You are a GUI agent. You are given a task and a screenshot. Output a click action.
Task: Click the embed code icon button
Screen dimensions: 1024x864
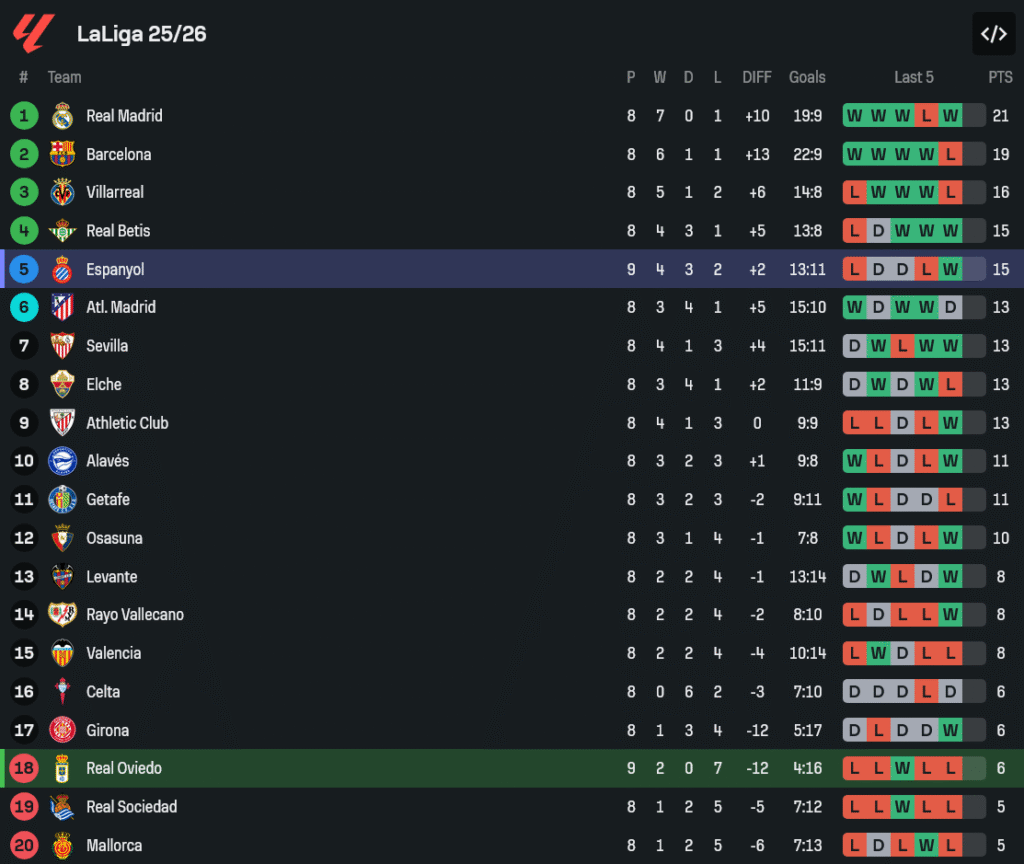point(993,34)
